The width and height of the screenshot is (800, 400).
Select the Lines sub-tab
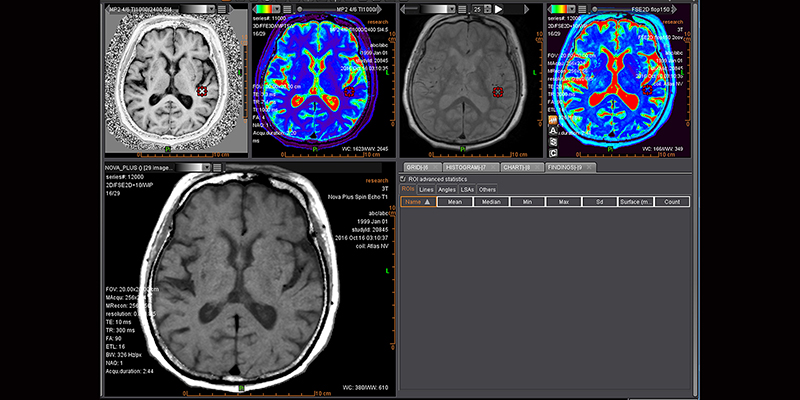pyautogui.click(x=427, y=189)
